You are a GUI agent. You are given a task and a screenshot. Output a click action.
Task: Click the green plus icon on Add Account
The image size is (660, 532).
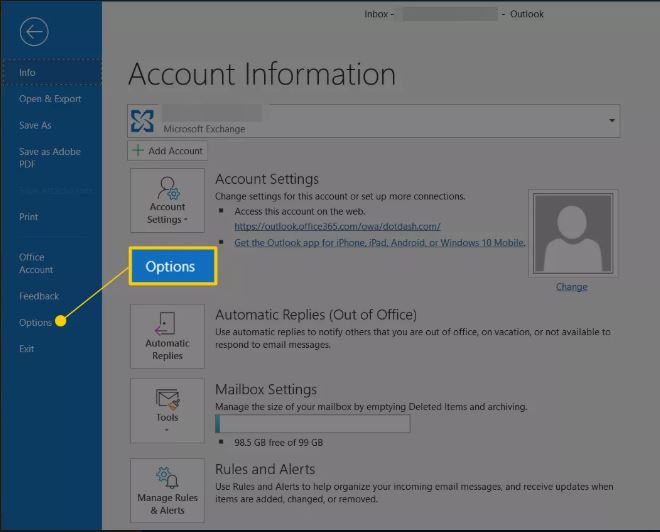[138, 150]
